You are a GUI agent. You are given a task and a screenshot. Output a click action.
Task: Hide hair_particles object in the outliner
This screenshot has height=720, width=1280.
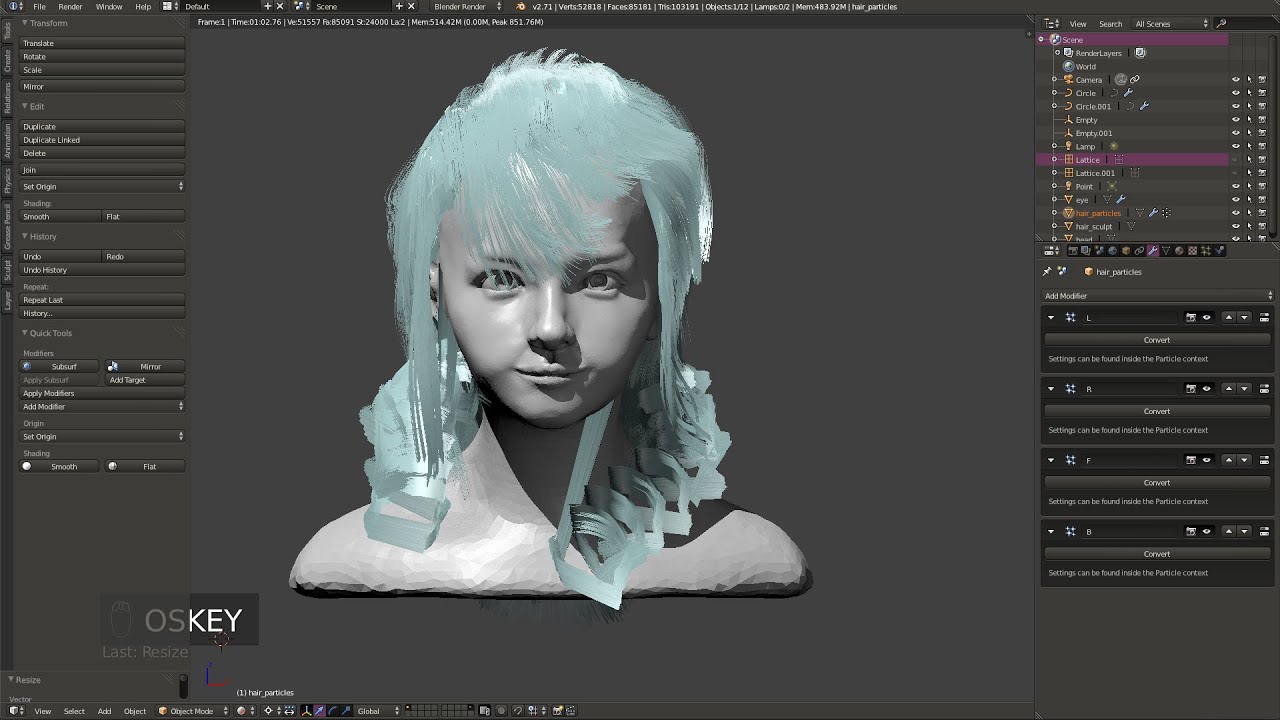coord(1235,213)
